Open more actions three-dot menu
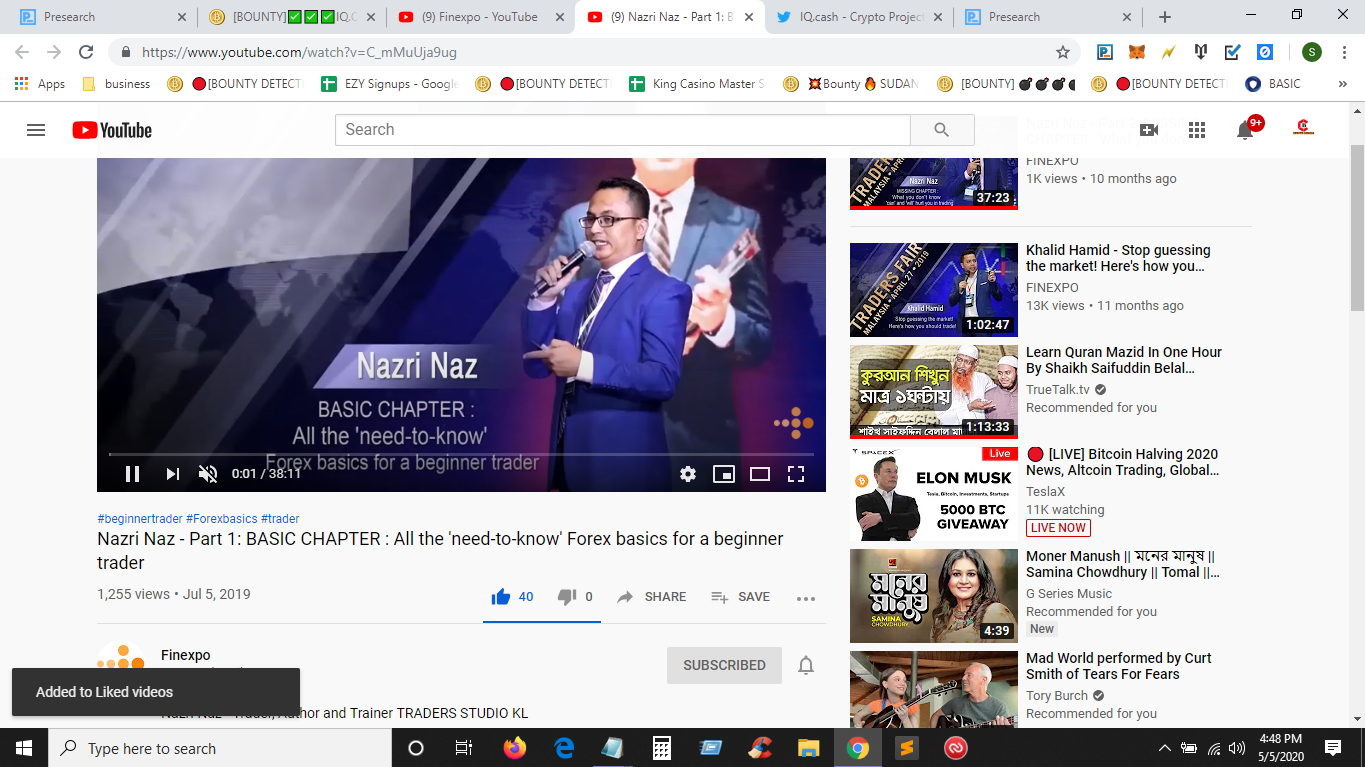The width and height of the screenshot is (1365, 767). [x=806, y=598]
